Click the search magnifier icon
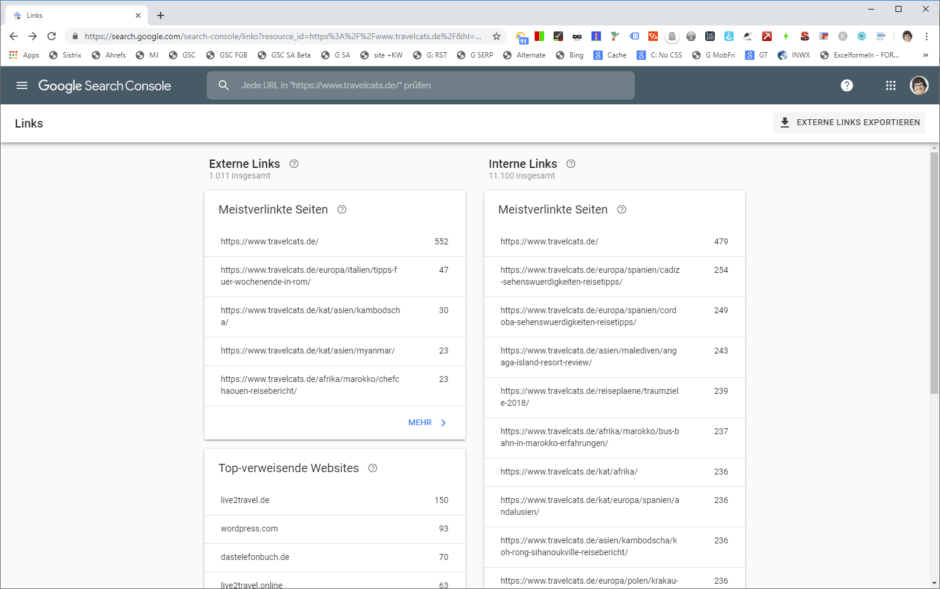The height and width of the screenshot is (589, 940). coord(224,86)
